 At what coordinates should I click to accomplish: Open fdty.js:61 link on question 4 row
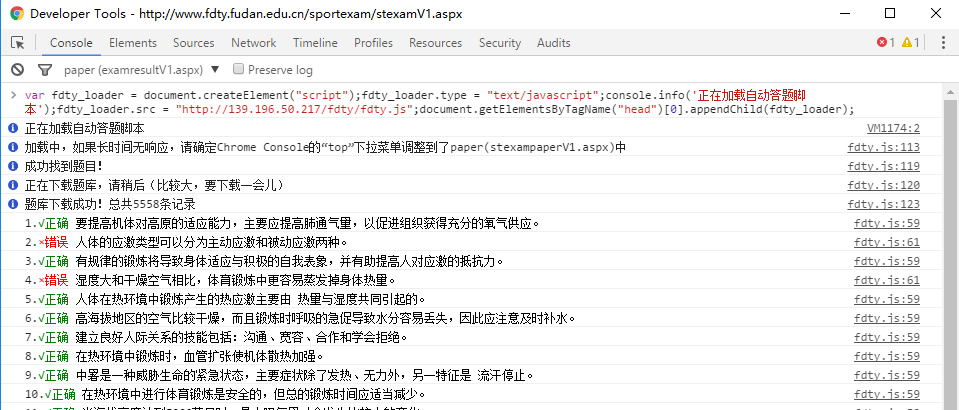tap(887, 280)
